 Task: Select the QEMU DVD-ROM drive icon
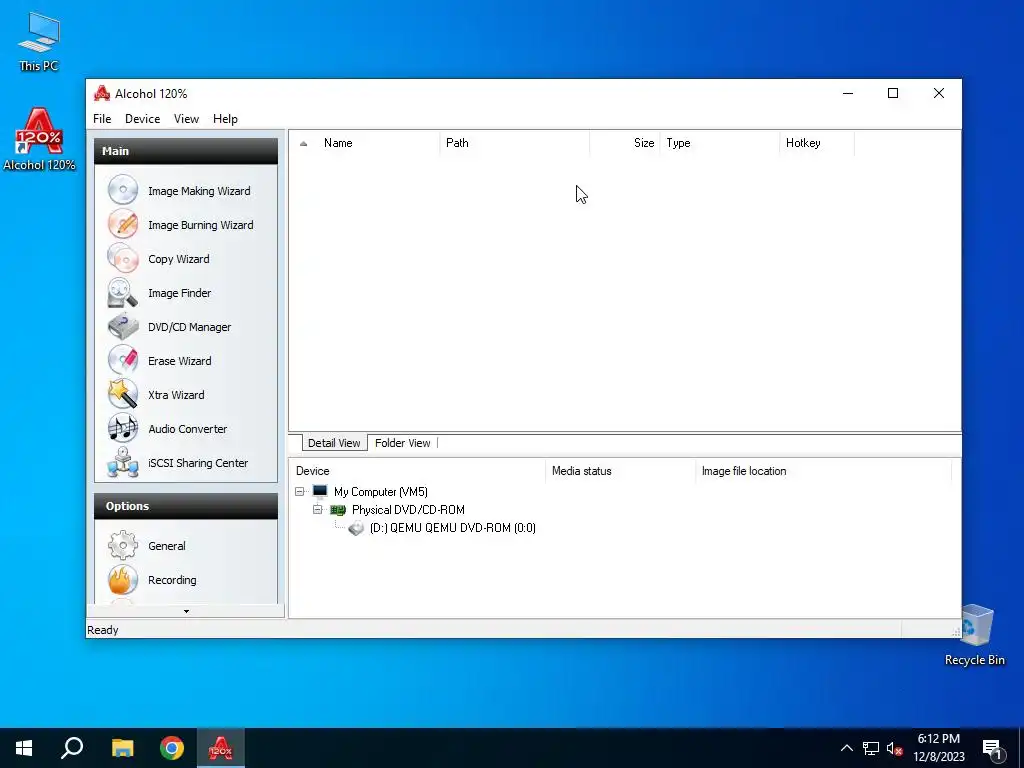tap(356, 528)
